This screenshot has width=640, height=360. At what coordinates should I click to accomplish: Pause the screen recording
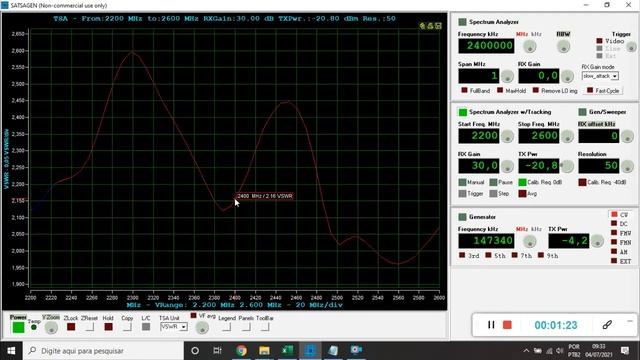click(491, 325)
